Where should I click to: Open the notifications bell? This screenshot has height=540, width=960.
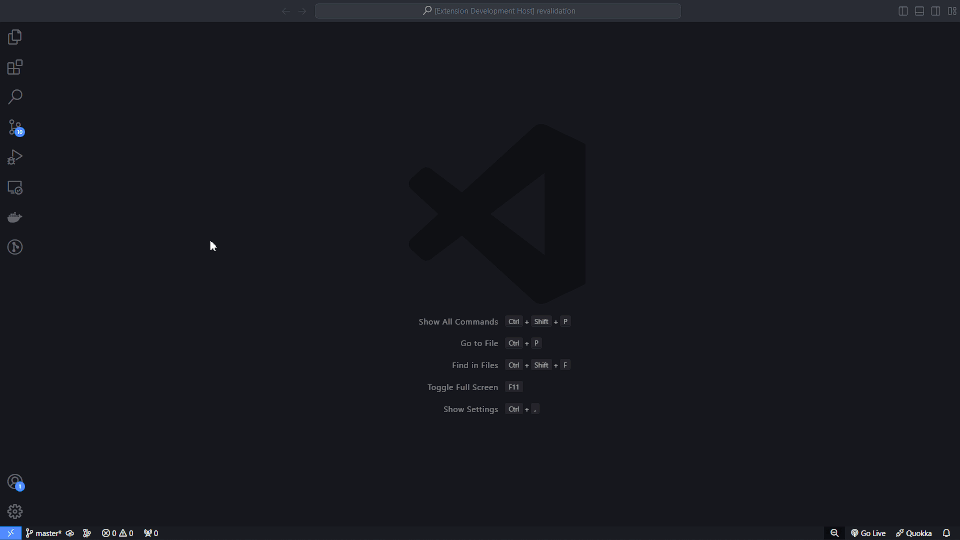[x=947, y=533]
